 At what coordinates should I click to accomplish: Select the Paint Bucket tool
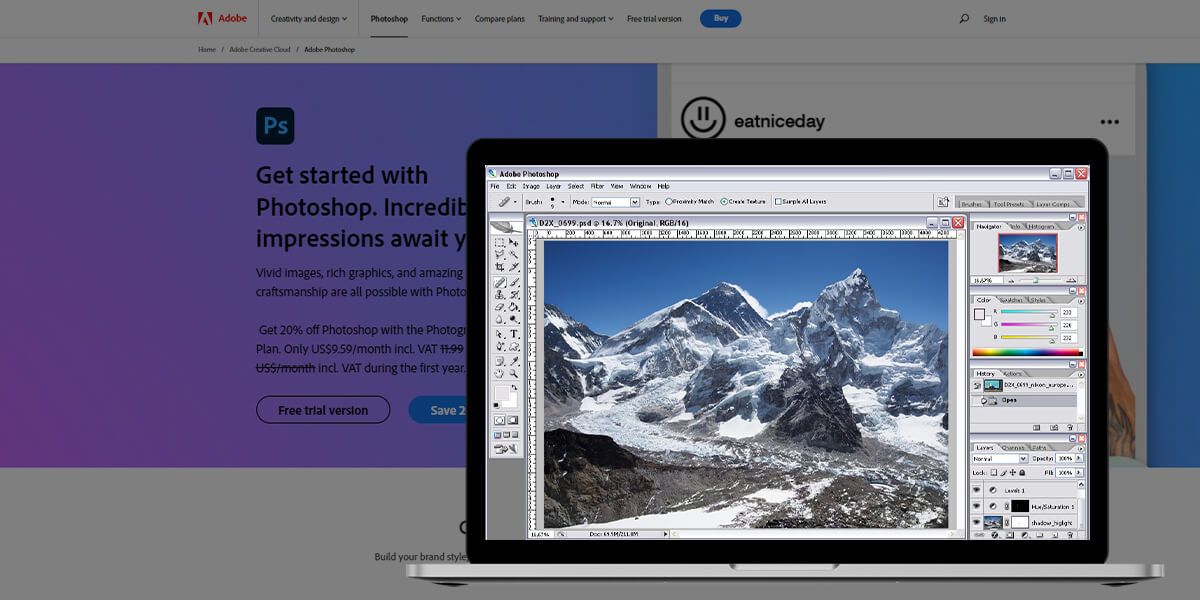tap(514, 306)
